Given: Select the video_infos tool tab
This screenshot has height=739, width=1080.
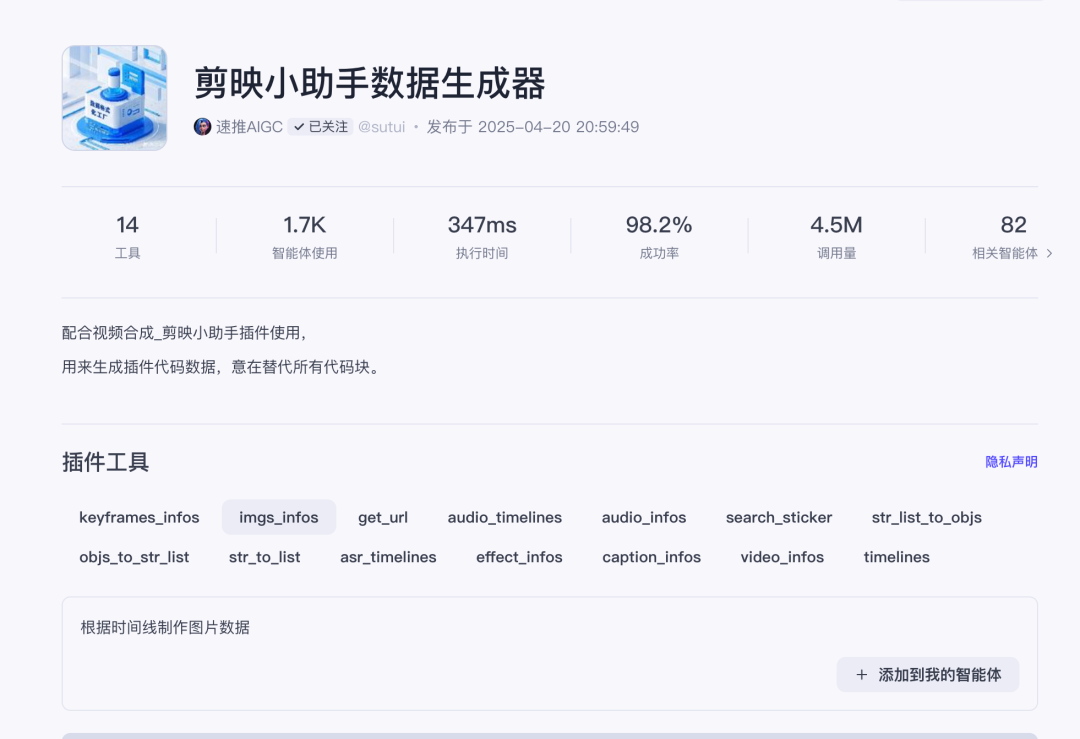Looking at the screenshot, I should (x=782, y=557).
